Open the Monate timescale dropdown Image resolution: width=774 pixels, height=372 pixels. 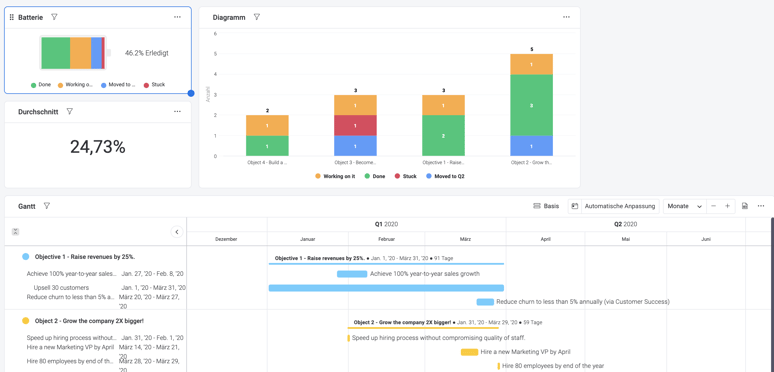click(685, 206)
